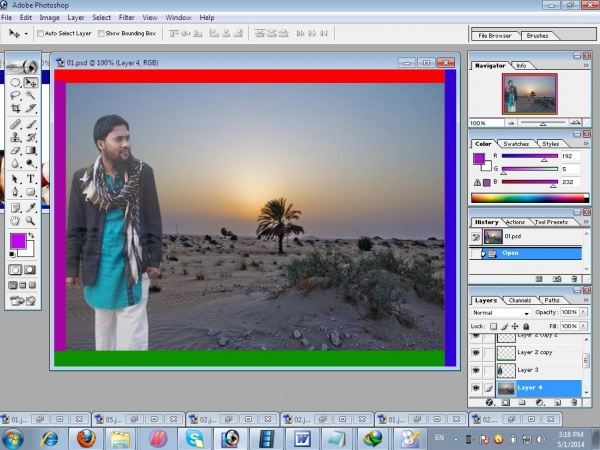
Task: Open the Filter menu
Action: [127, 17]
